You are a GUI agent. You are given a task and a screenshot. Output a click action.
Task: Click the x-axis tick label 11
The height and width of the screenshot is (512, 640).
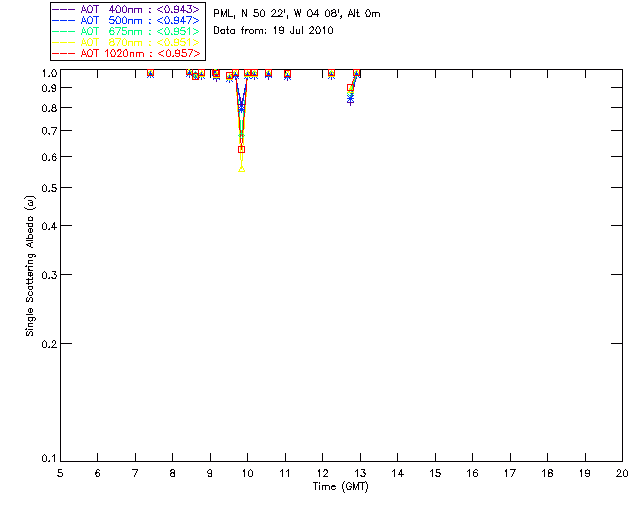[285, 473]
